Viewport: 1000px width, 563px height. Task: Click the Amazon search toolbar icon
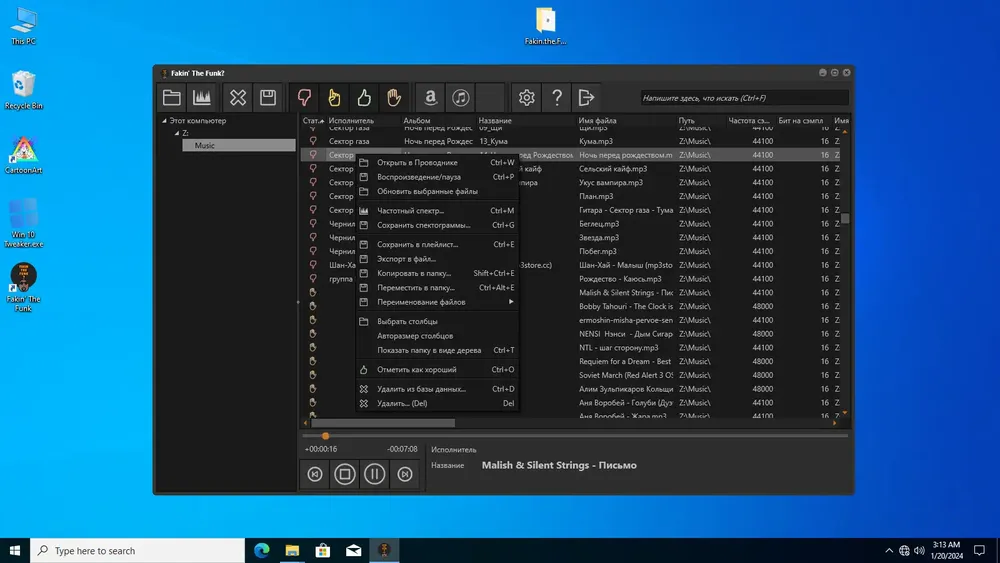coord(430,97)
